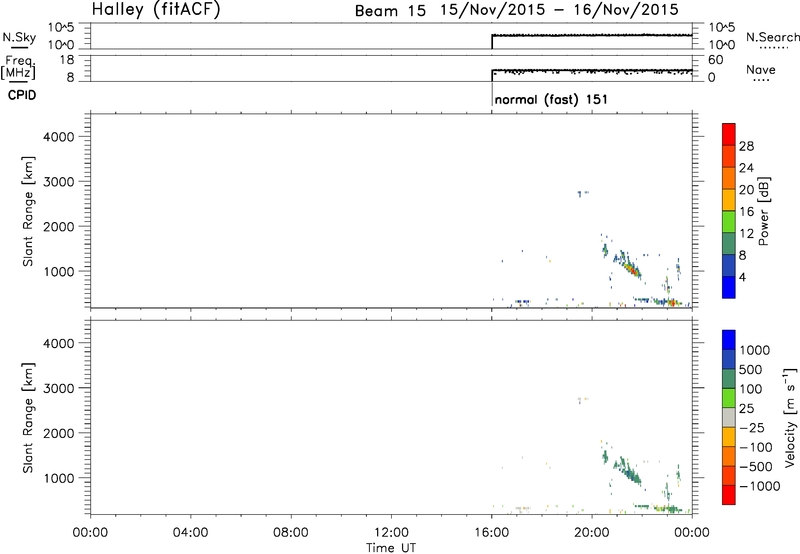The width and height of the screenshot is (800, 554).
Task: Click the isolated echo near 2750 km in power panel
Action: coord(583,193)
